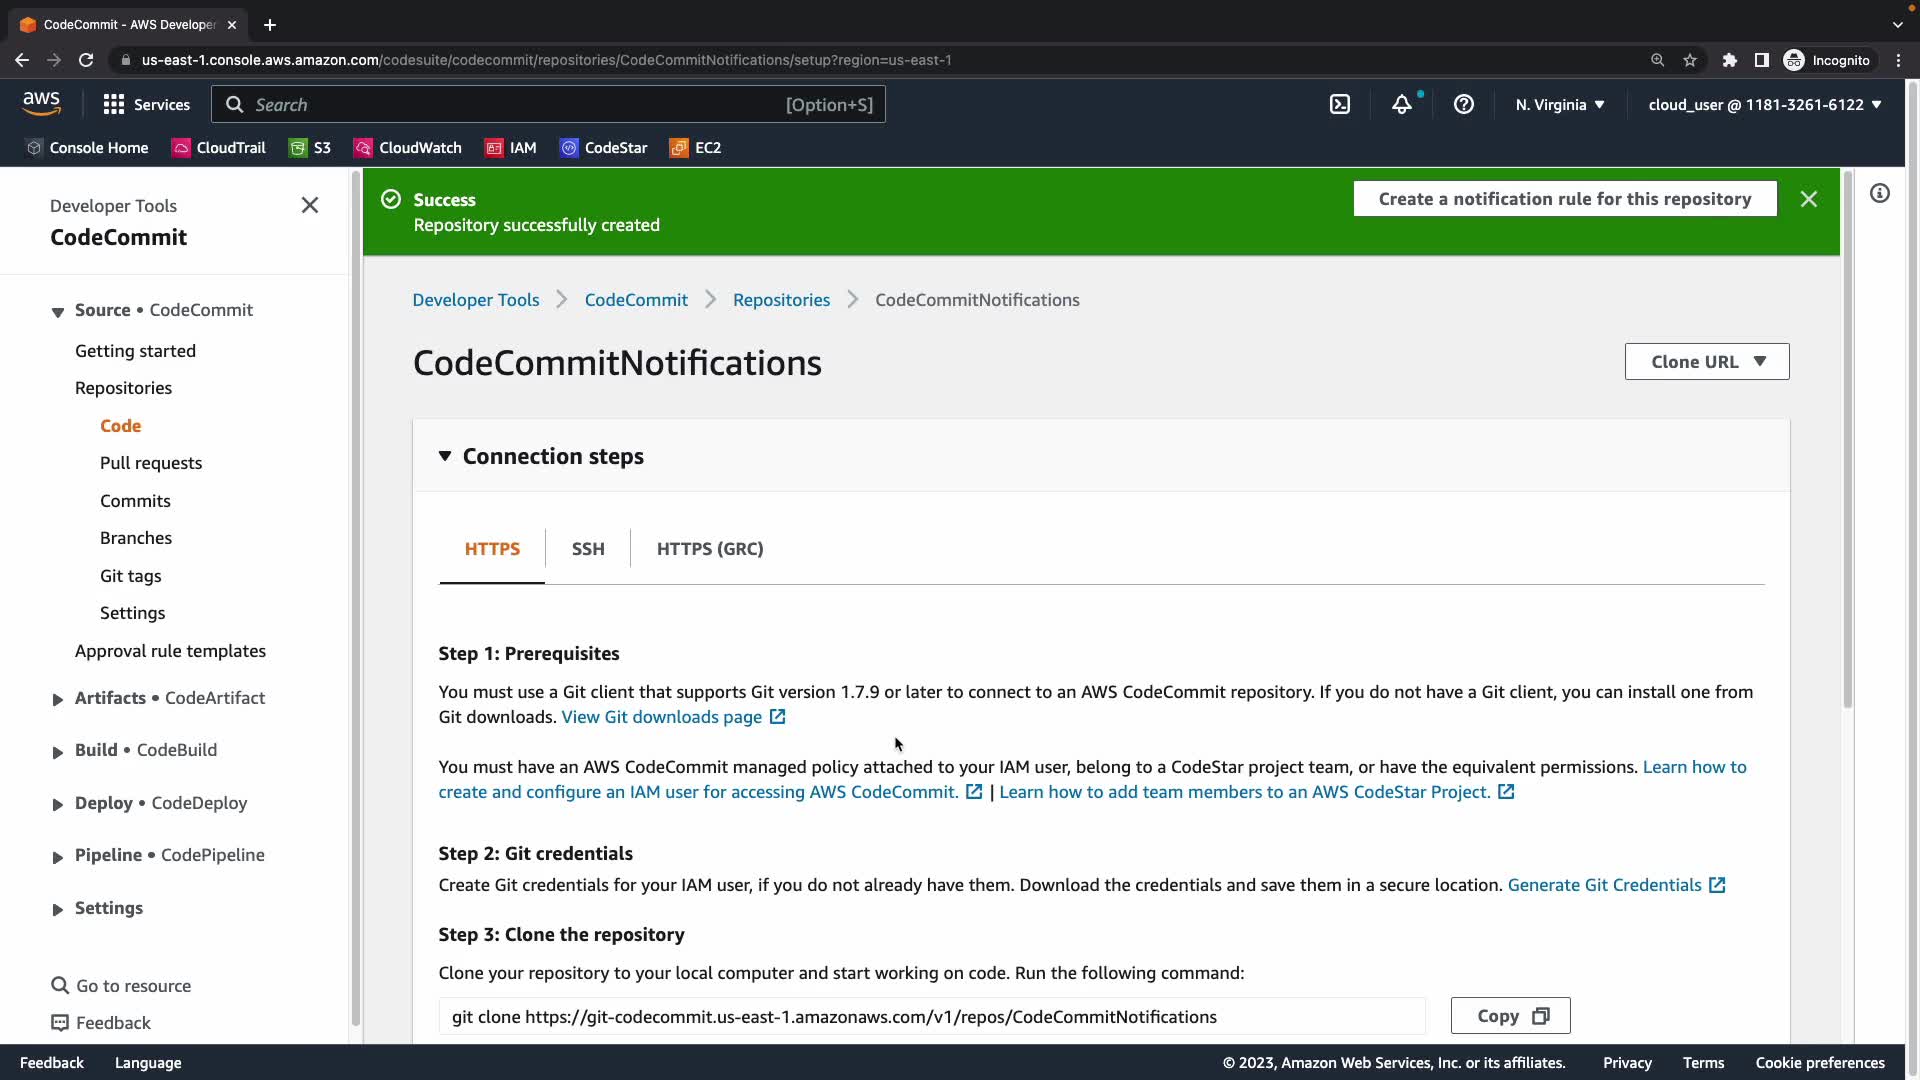
Task: Copy the git clone command
Action: point(1510,1016)
